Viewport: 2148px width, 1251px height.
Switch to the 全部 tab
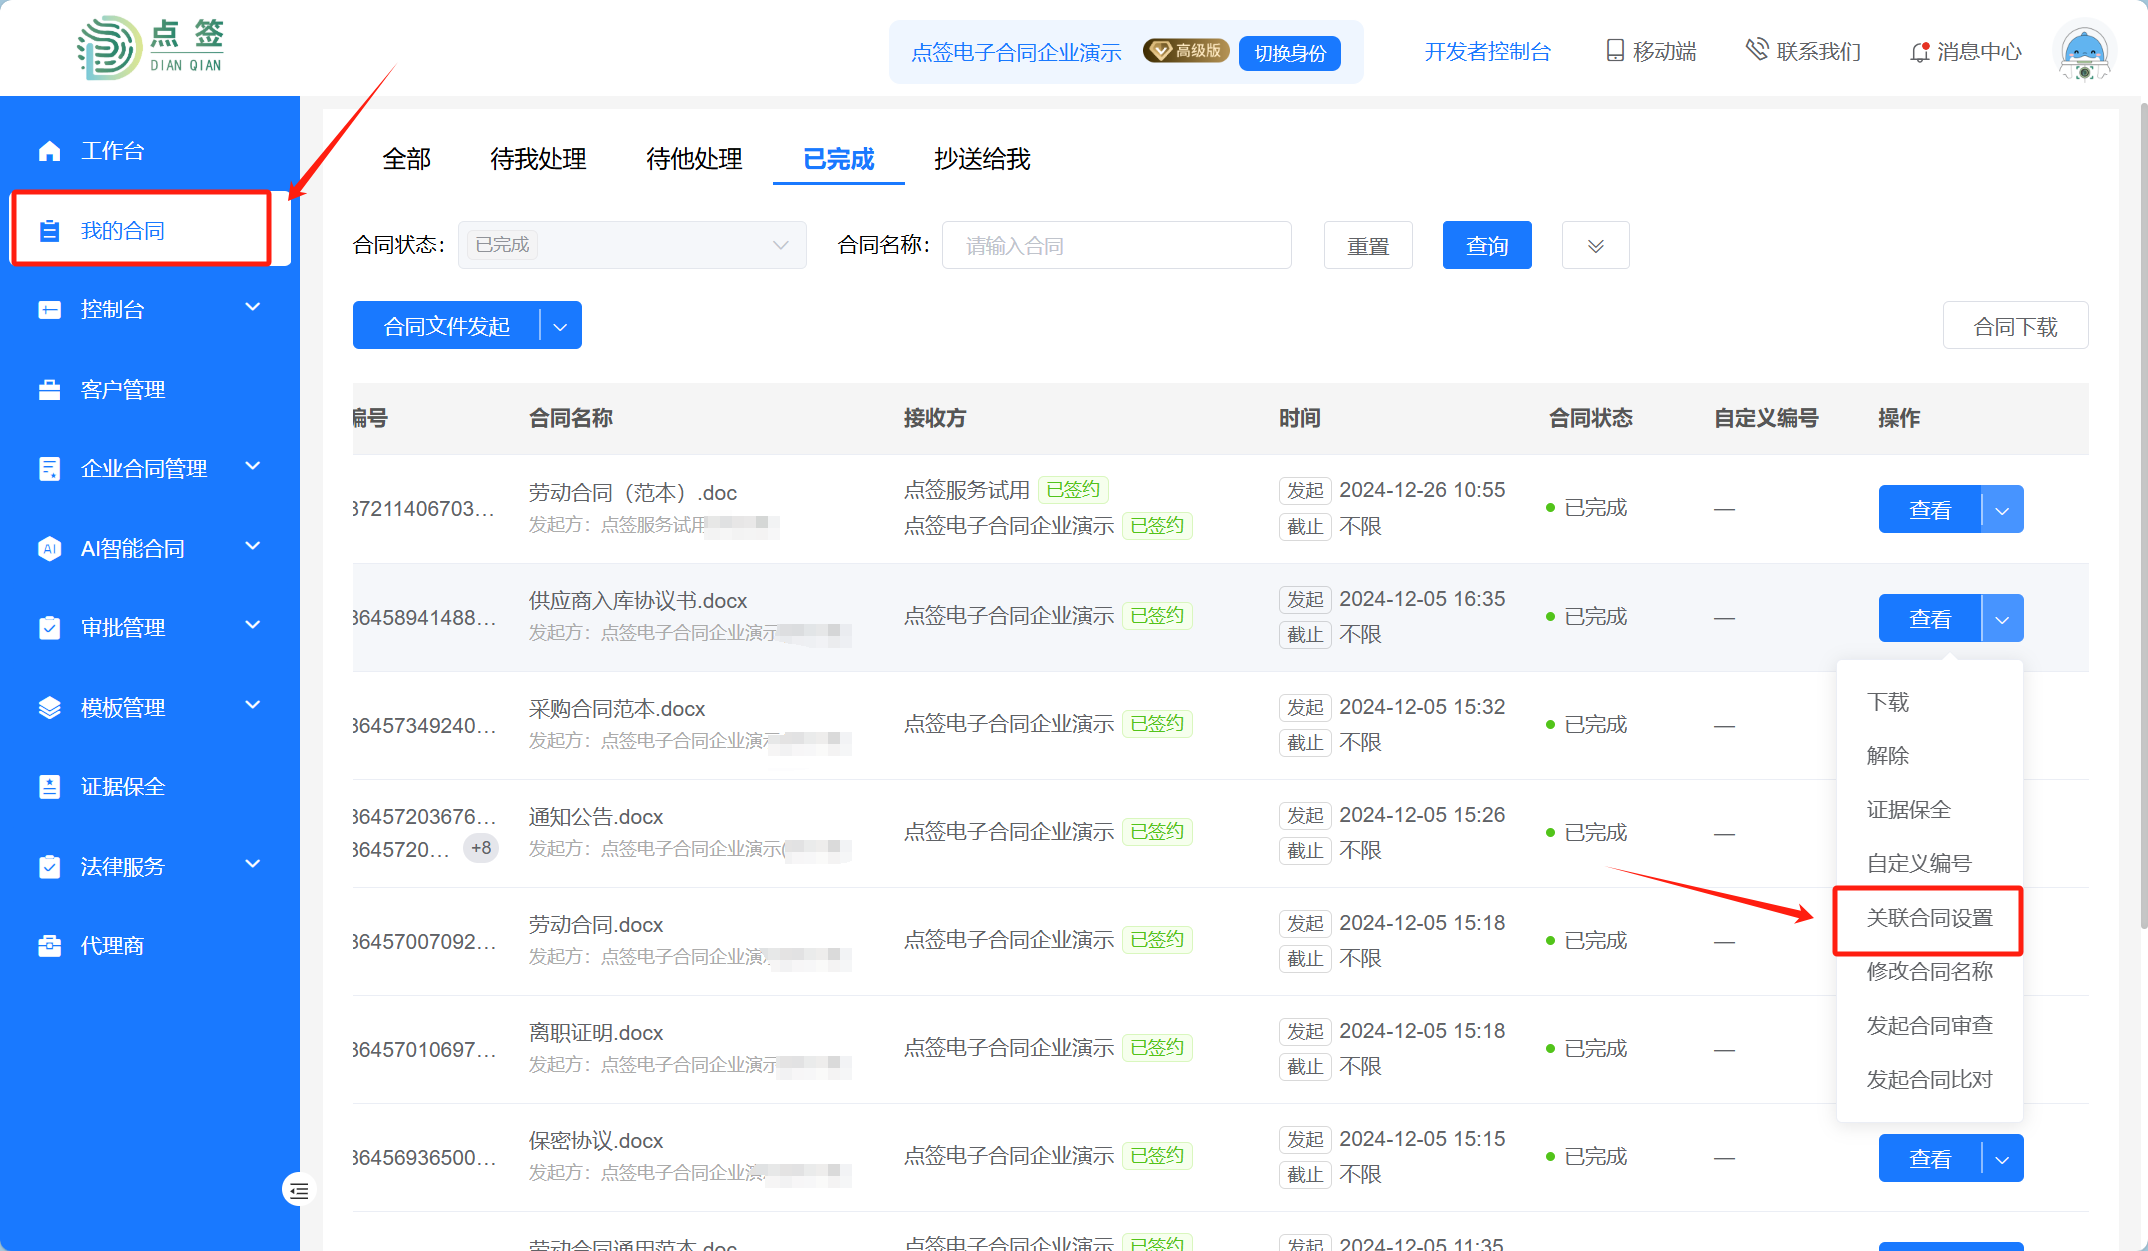pyautogui.click(x=407, y=159)
